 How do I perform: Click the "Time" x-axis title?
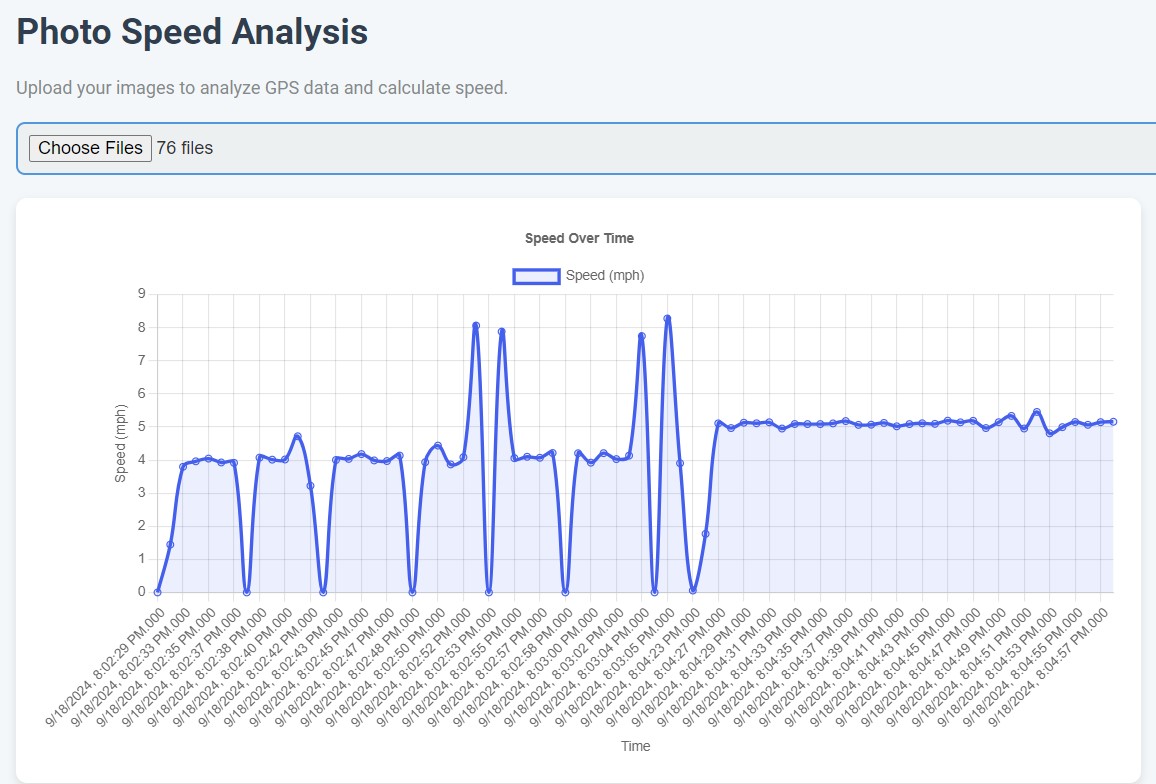coord(635,746)
